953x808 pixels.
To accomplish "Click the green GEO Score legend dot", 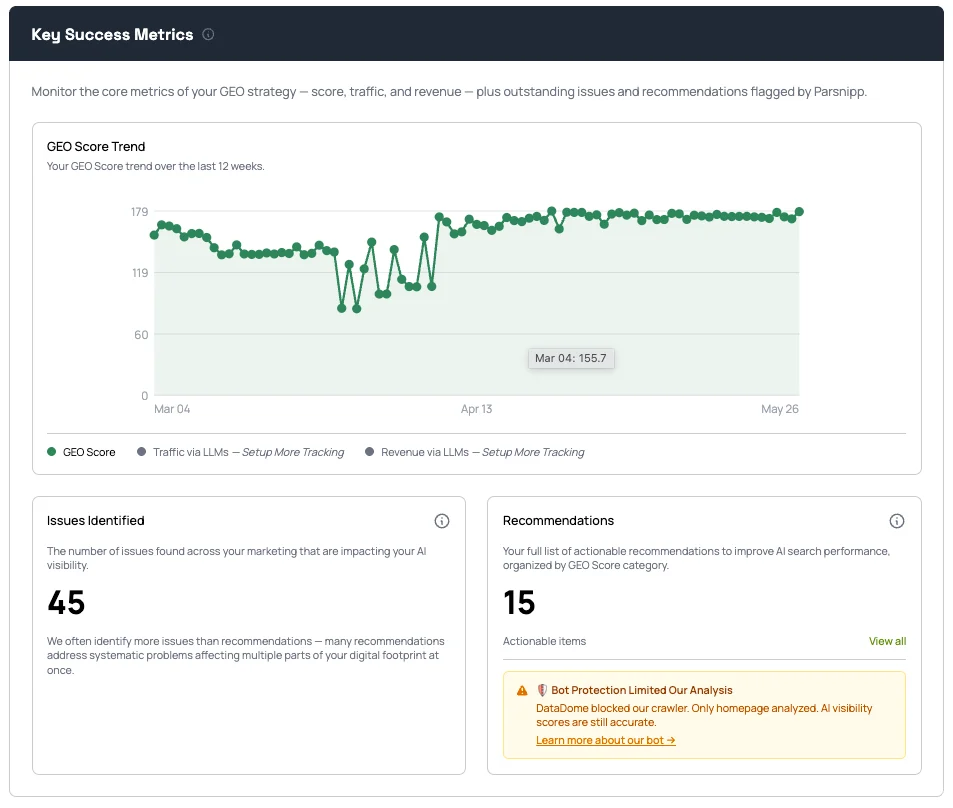I will (52, 452).
